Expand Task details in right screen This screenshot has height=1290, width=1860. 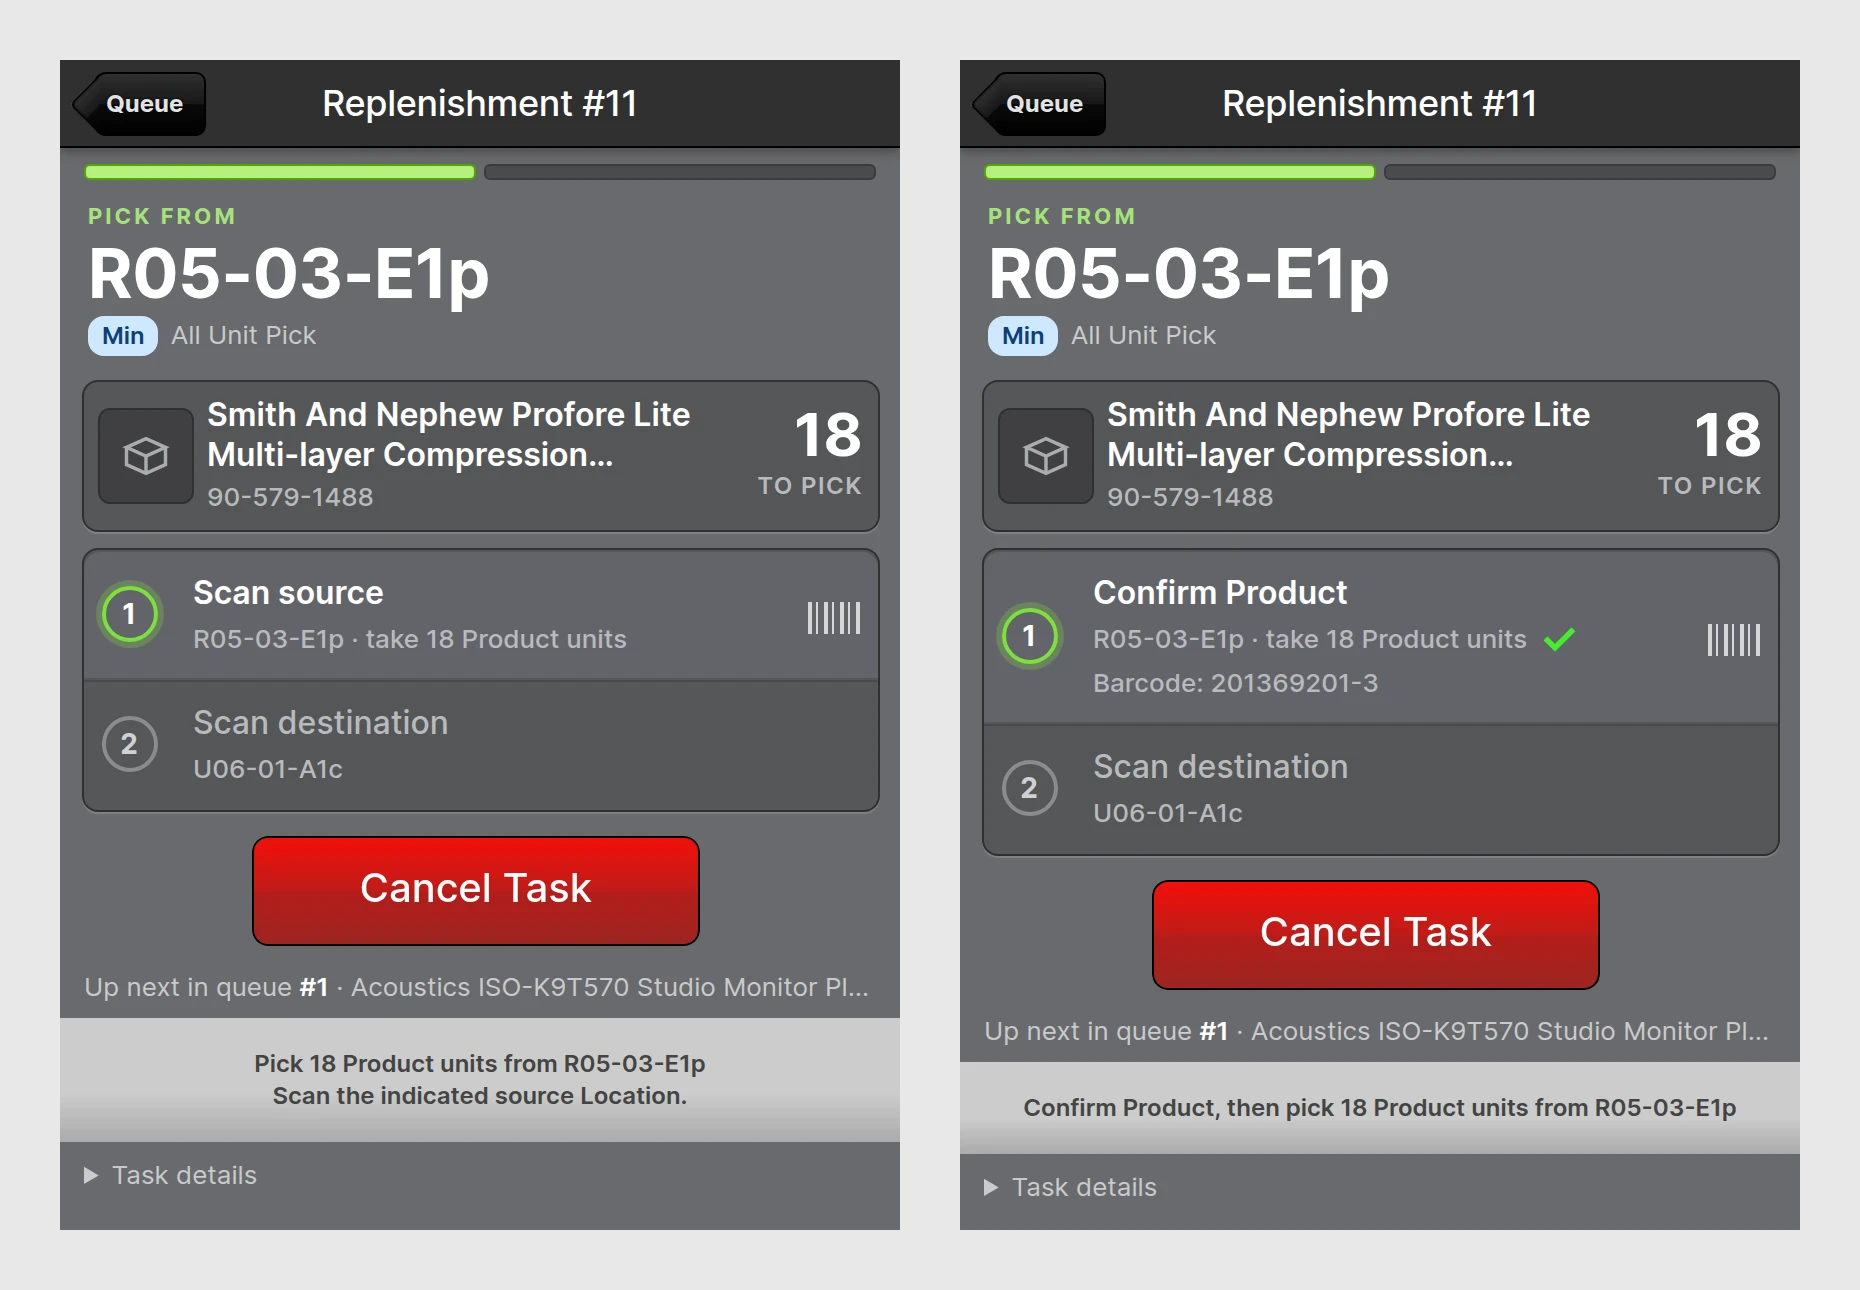[1070, 1187]
